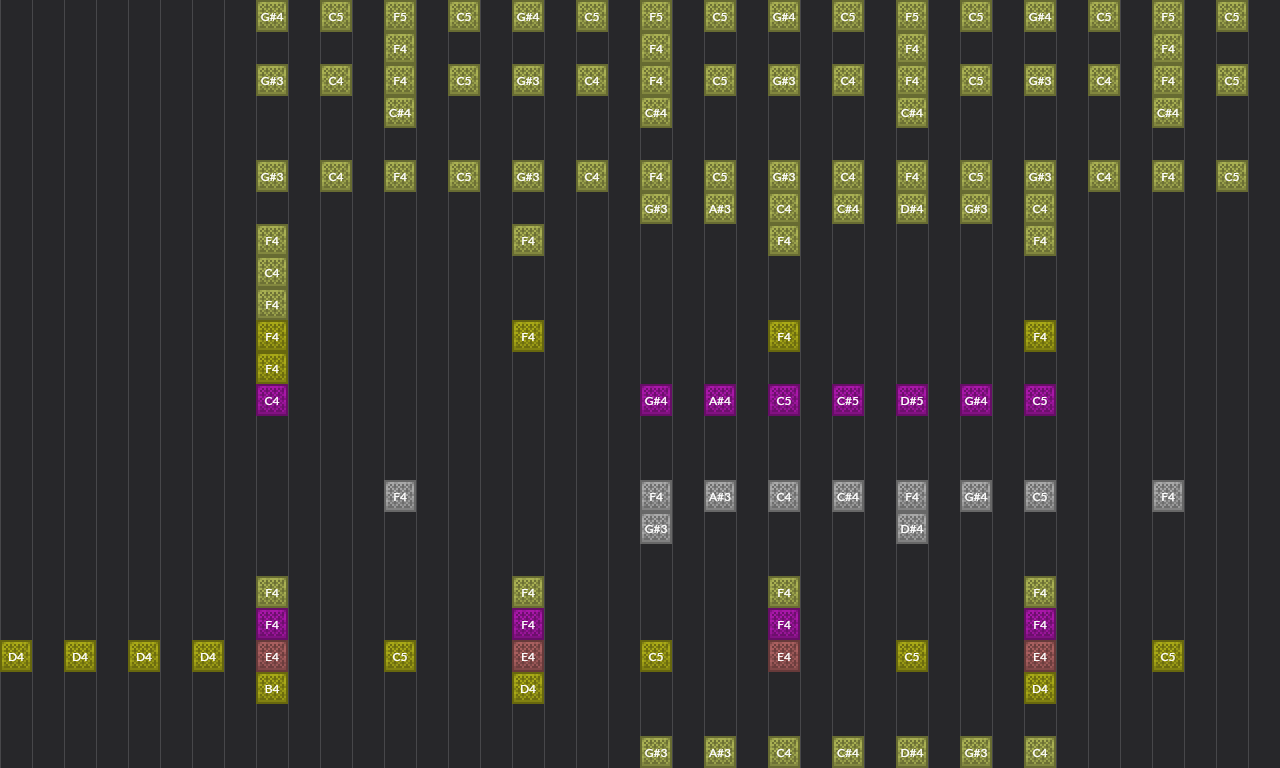Select the rightmost C5 note in the E4 row
The height and width of the screenshot is (768, 1280).
pos(1168,656)
